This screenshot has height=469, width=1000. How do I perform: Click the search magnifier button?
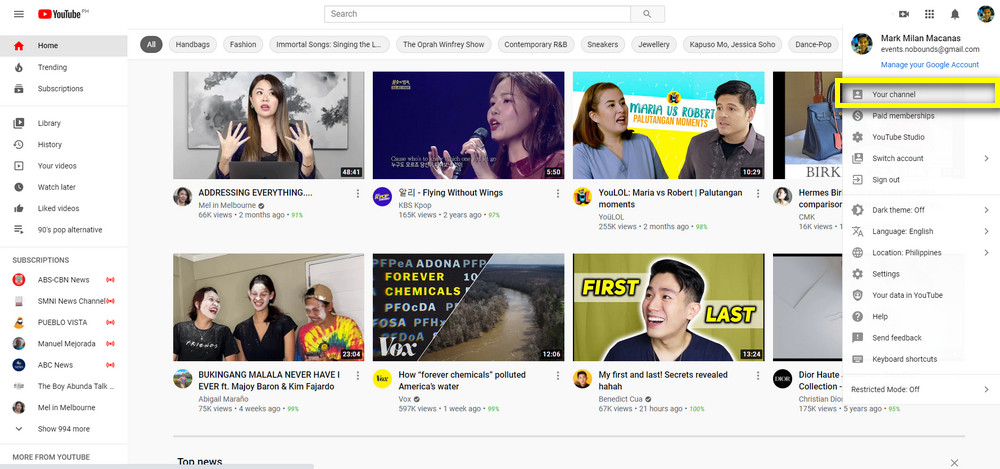click(x=647, y=14)
